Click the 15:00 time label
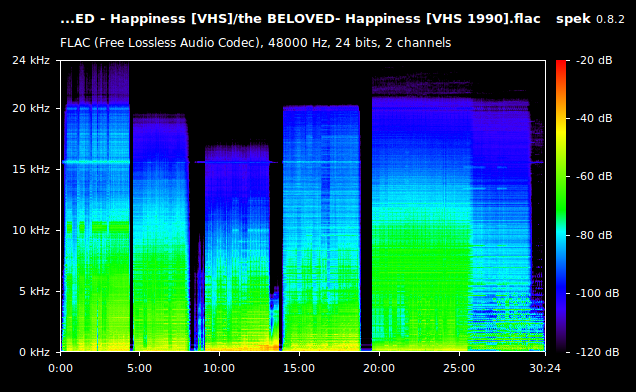Viewport: 636px width, 392px height. click(x=299, y=368)
